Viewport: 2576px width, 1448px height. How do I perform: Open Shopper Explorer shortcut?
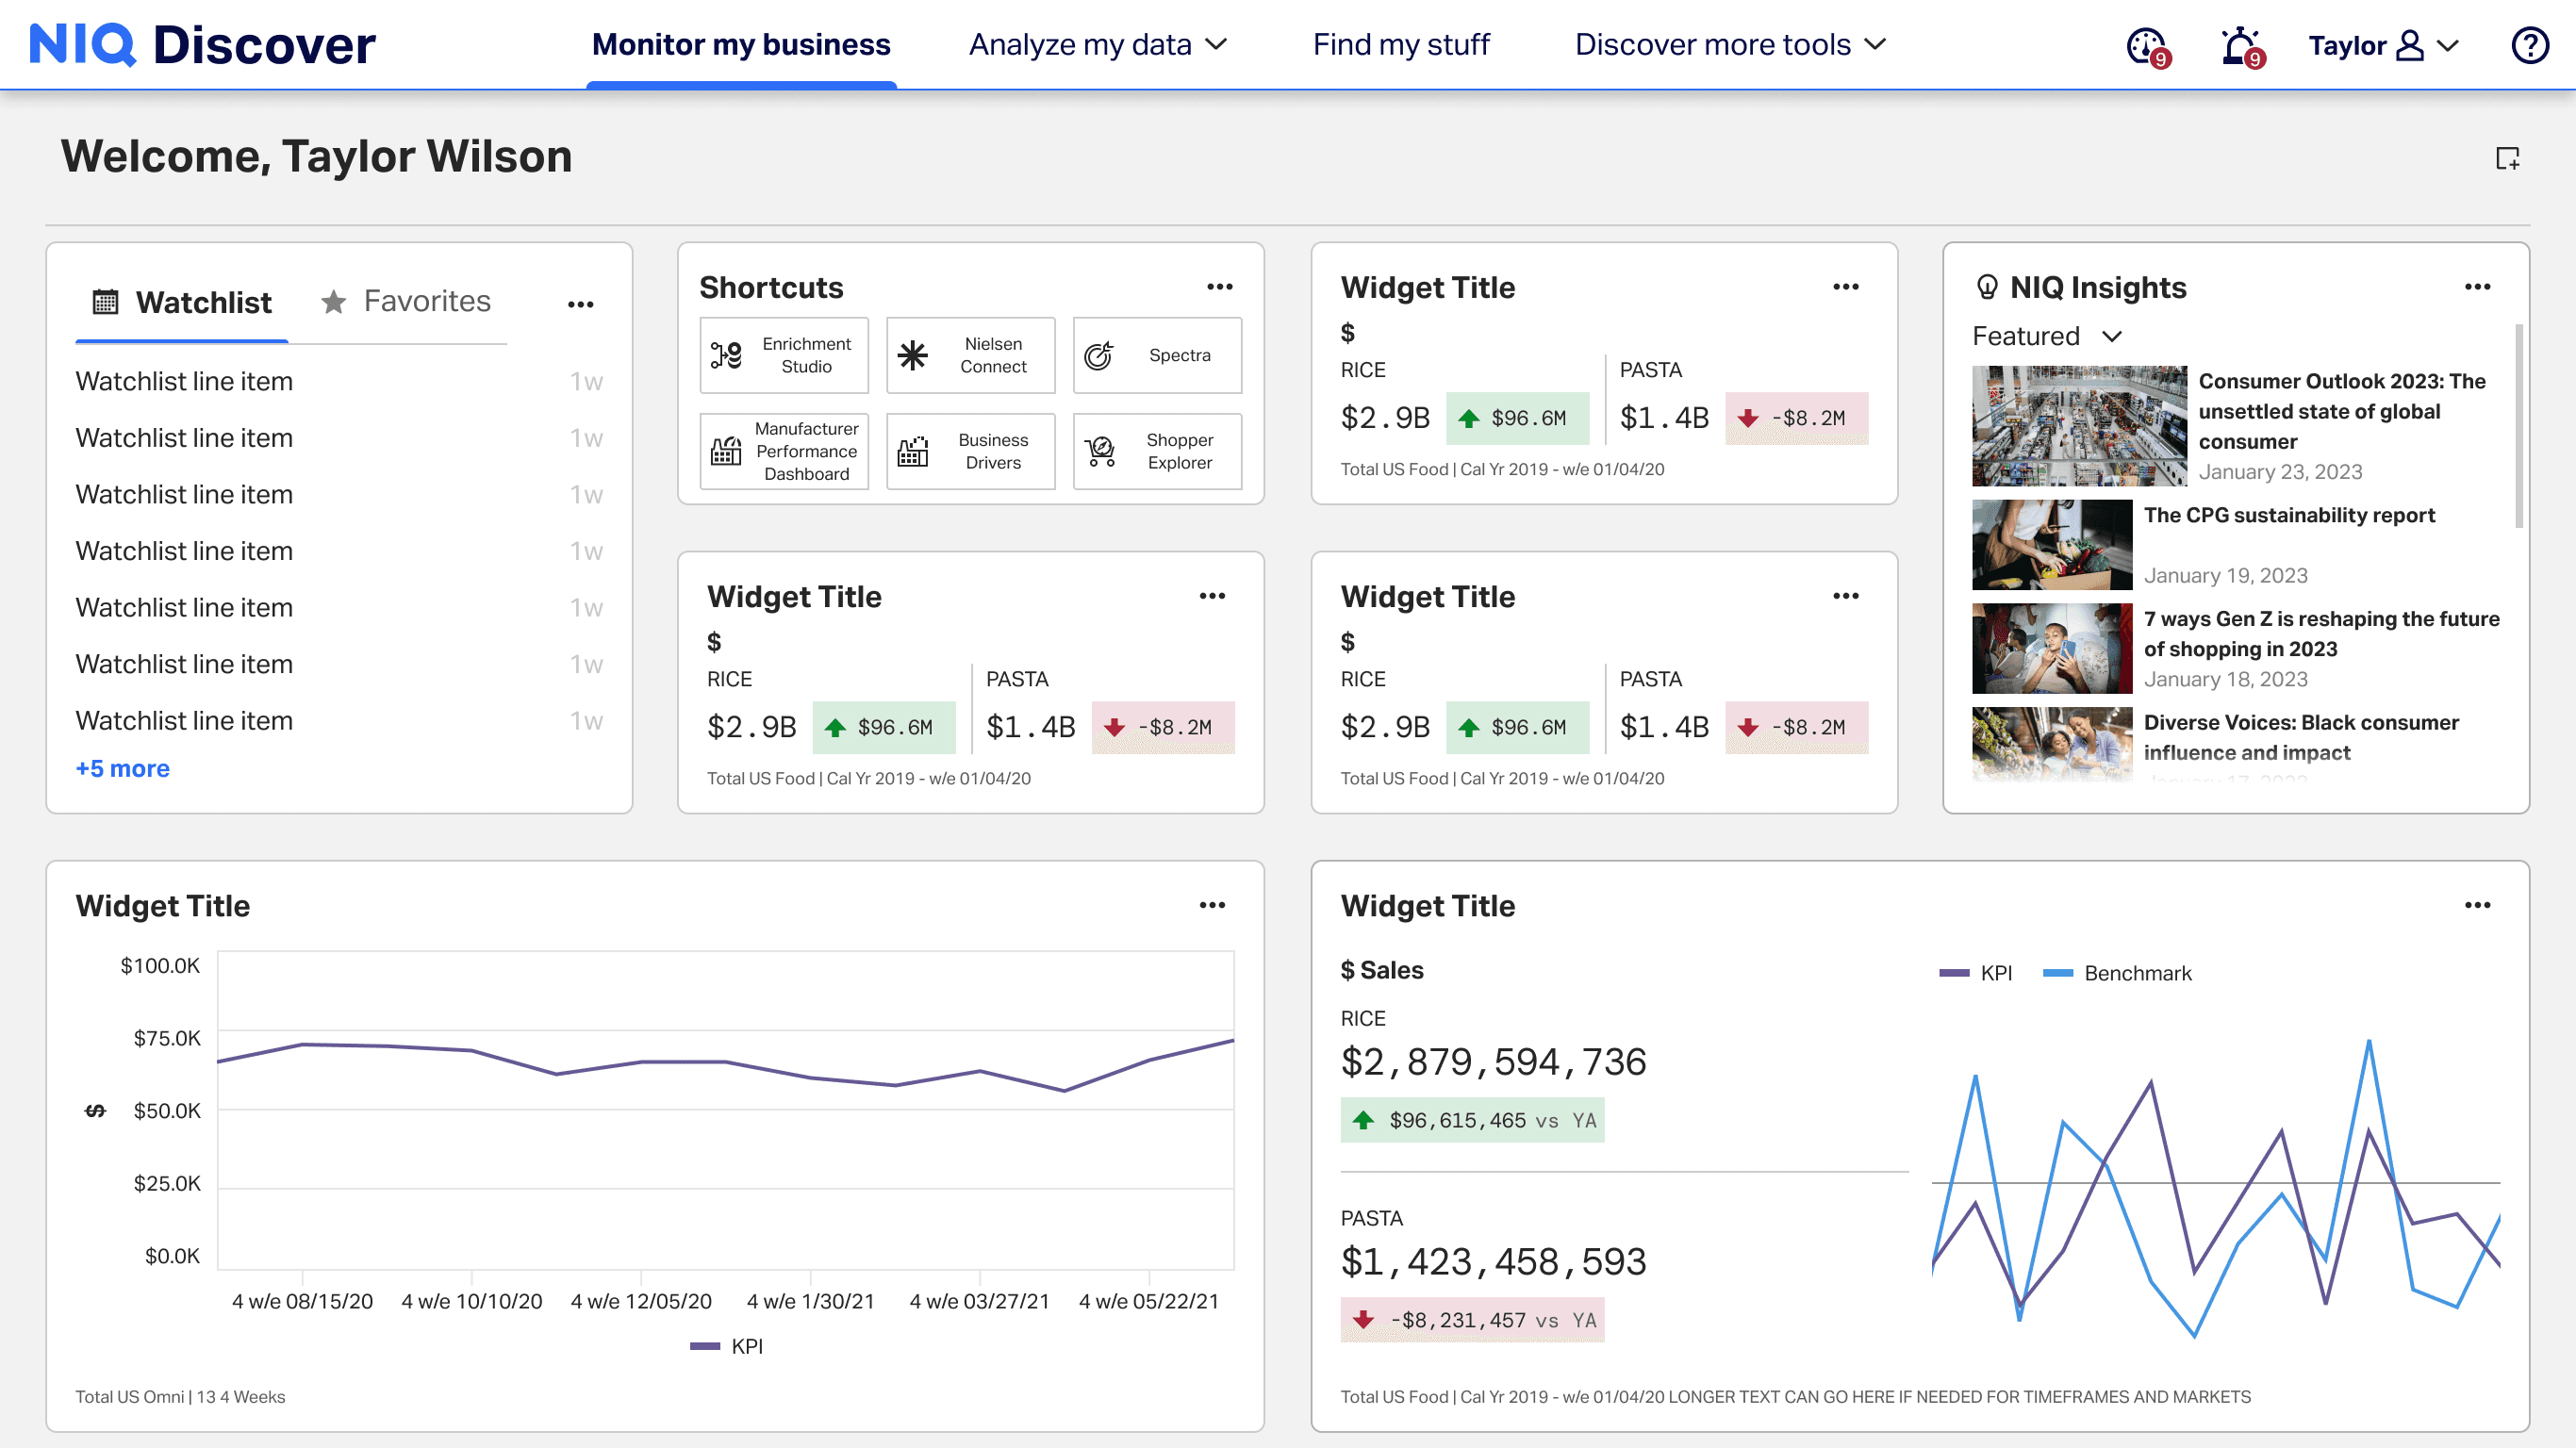(x=1157, y=451)
